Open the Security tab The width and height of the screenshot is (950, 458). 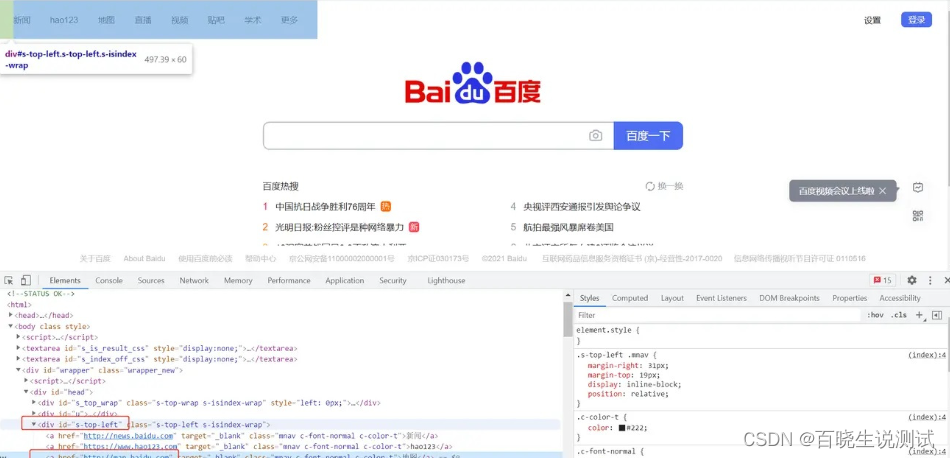[393, 280]
